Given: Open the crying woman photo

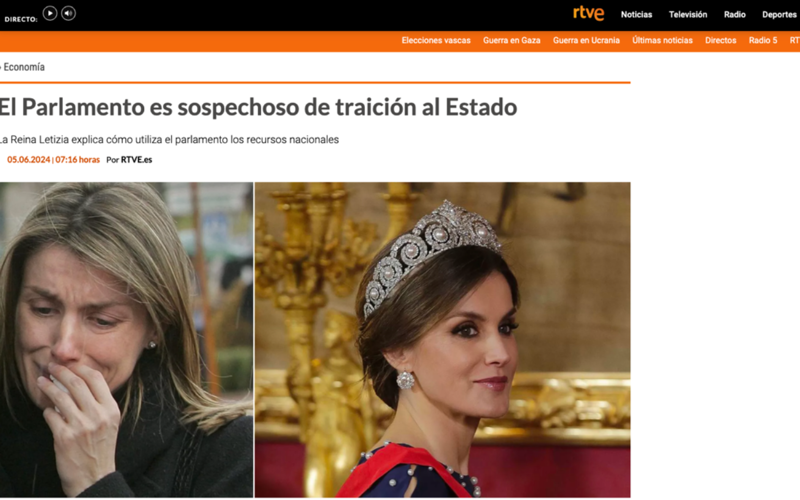Looking at the screenshot, I should pyautogui.click(x=126, y=340).
